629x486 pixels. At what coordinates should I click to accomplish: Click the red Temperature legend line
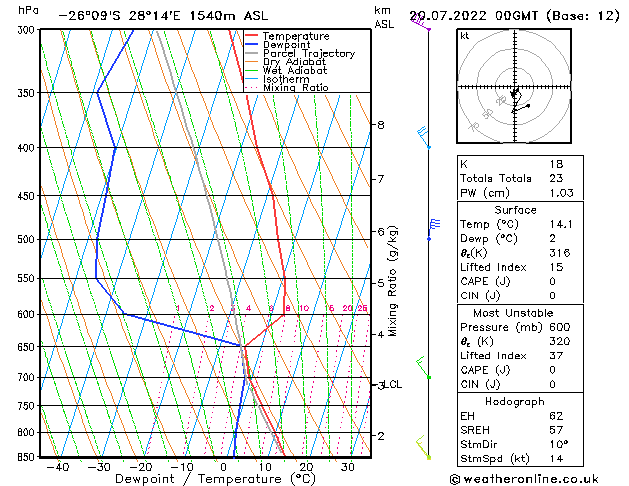point(252,36)
